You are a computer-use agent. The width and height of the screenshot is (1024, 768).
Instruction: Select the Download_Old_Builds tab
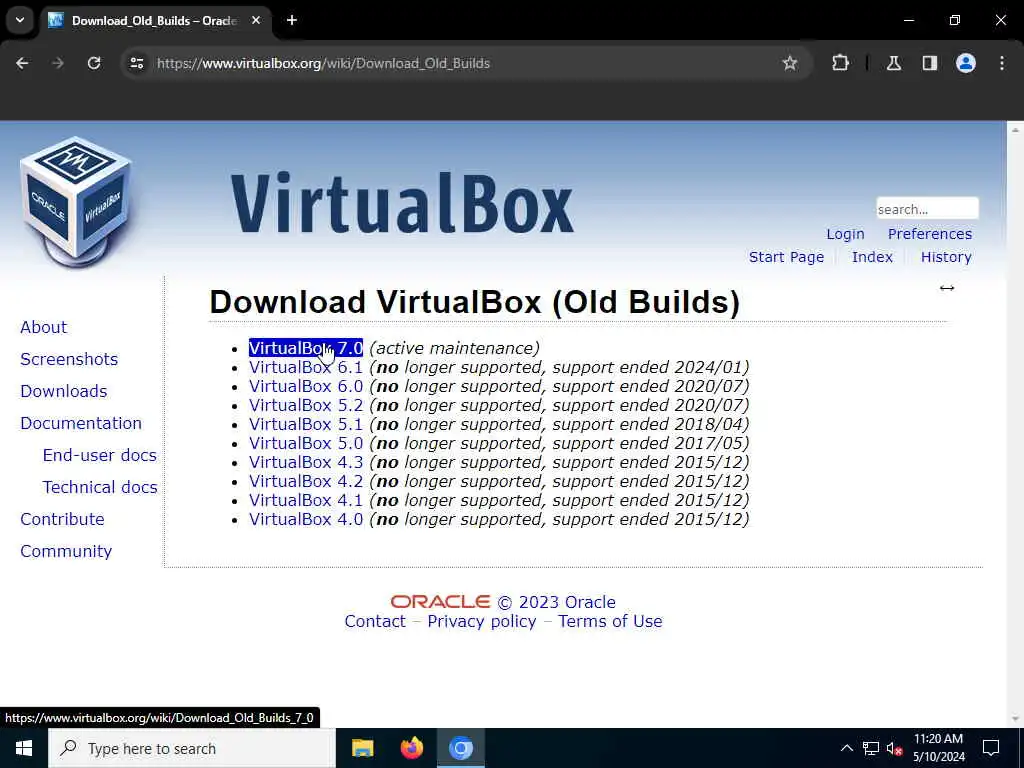153,20
